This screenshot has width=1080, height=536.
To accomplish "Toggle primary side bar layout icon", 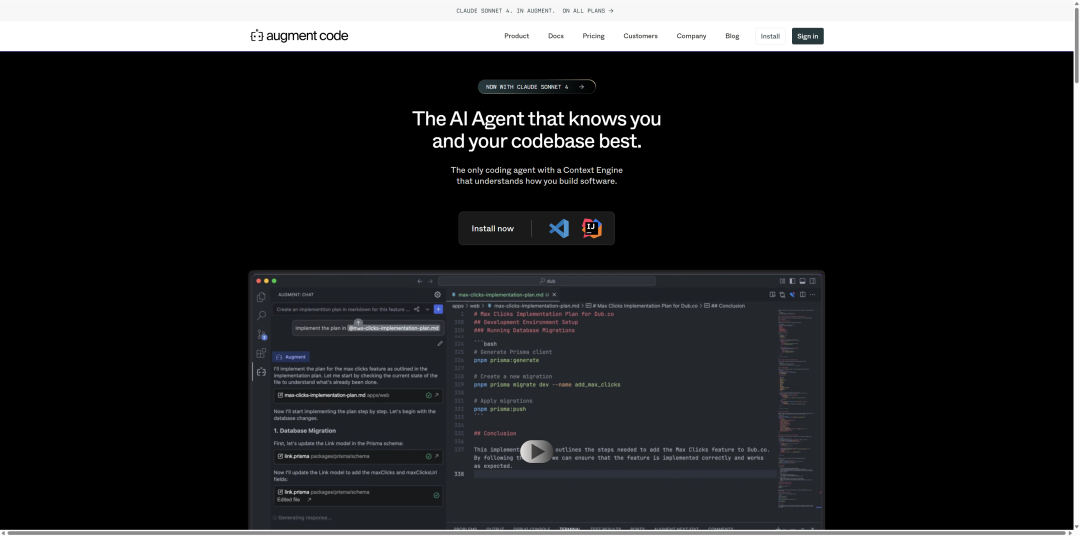I will [792, 281].
